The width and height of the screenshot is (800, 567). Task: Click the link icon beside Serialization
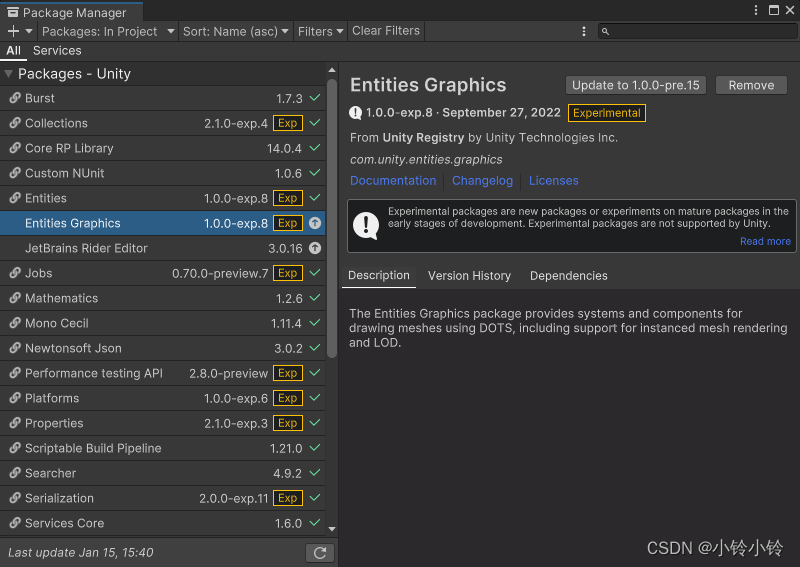click(x=15, y=498)
